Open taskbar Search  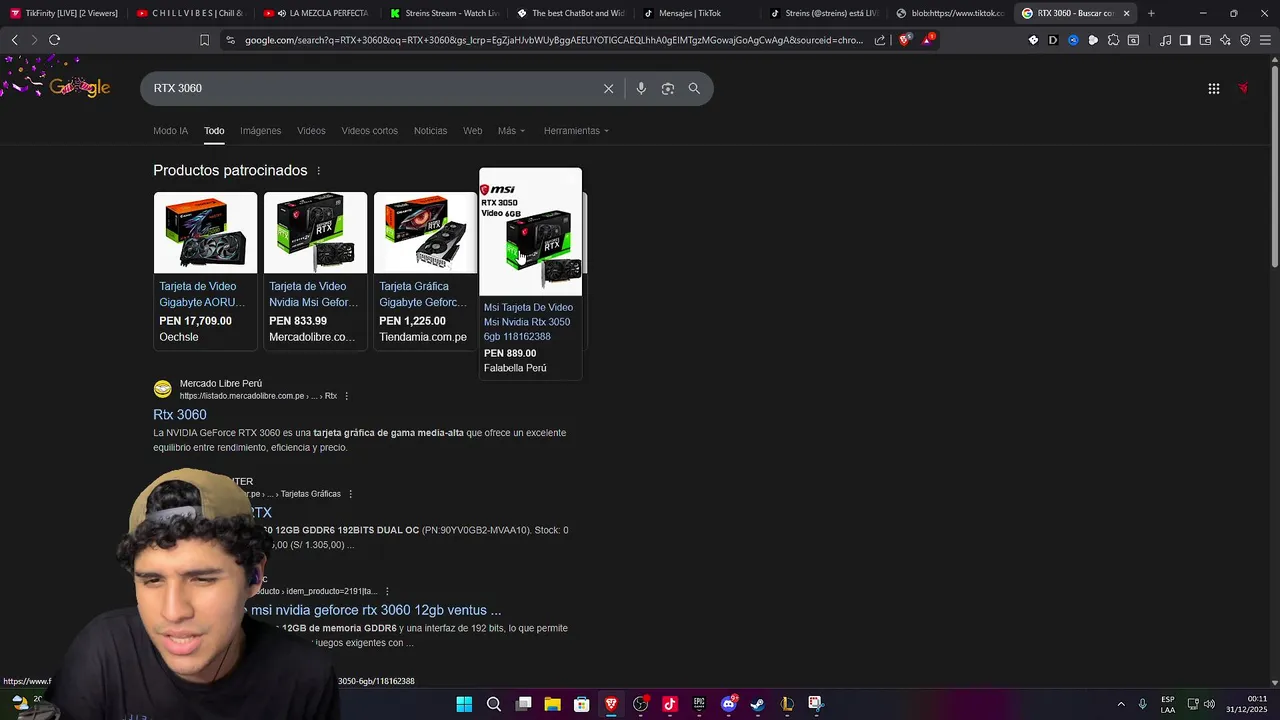pyautogui.click(x=493, y=704)
